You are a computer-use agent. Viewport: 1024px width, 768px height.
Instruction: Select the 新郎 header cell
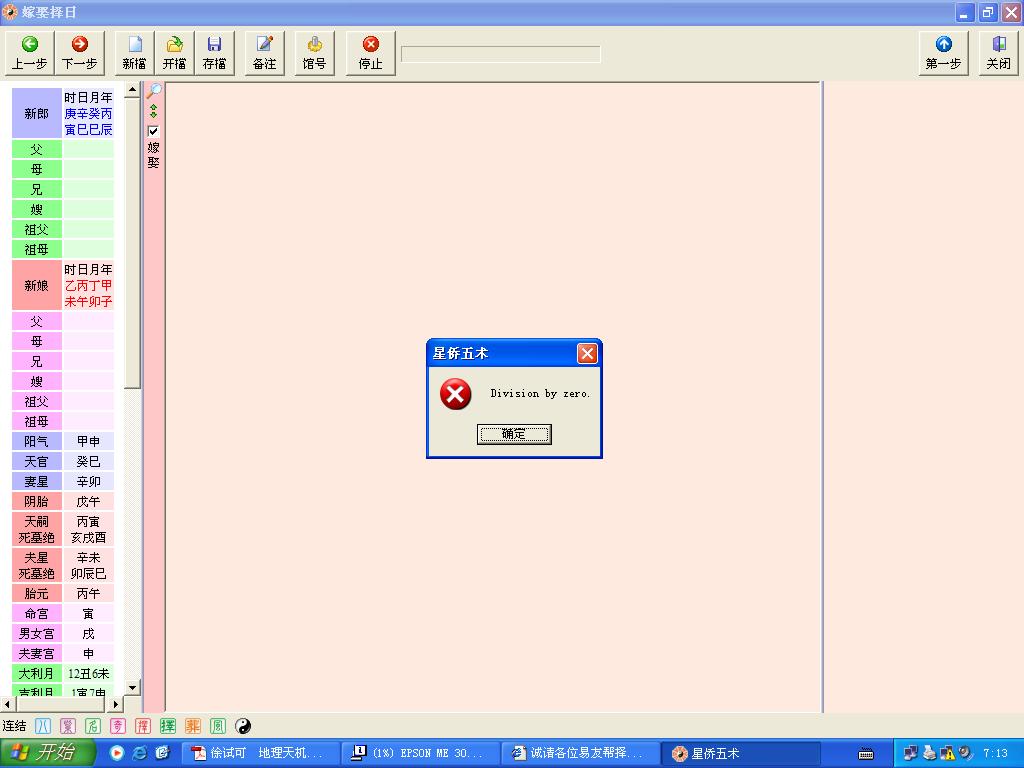37,114
